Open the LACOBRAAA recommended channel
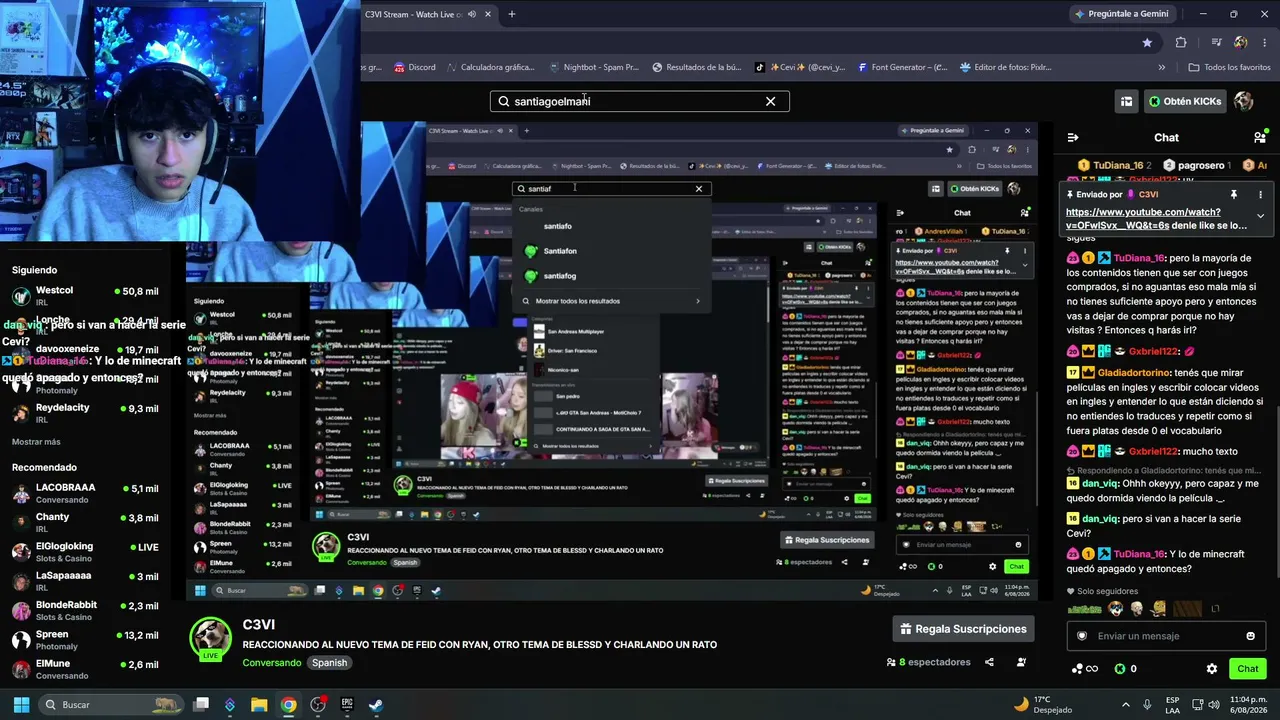Viewport: 1280px width, 720px height. 85,493
